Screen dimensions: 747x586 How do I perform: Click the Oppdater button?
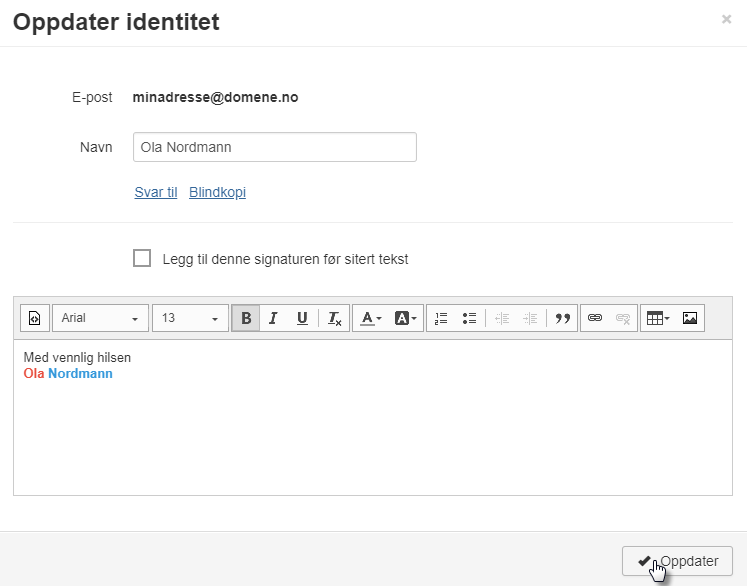(x=677, y=561)
